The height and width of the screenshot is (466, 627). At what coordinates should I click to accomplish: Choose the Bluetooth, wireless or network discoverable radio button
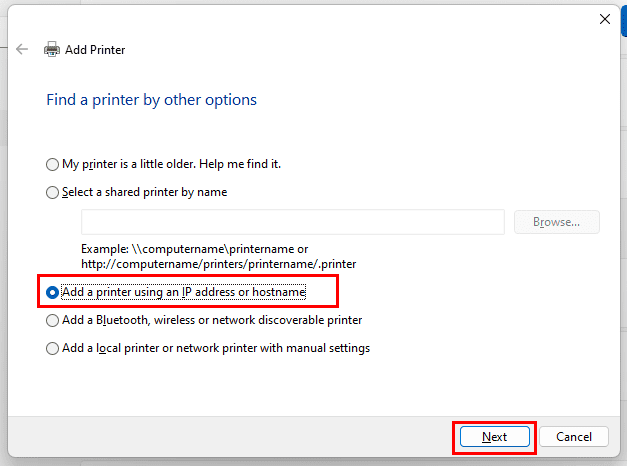click(52, 321)
